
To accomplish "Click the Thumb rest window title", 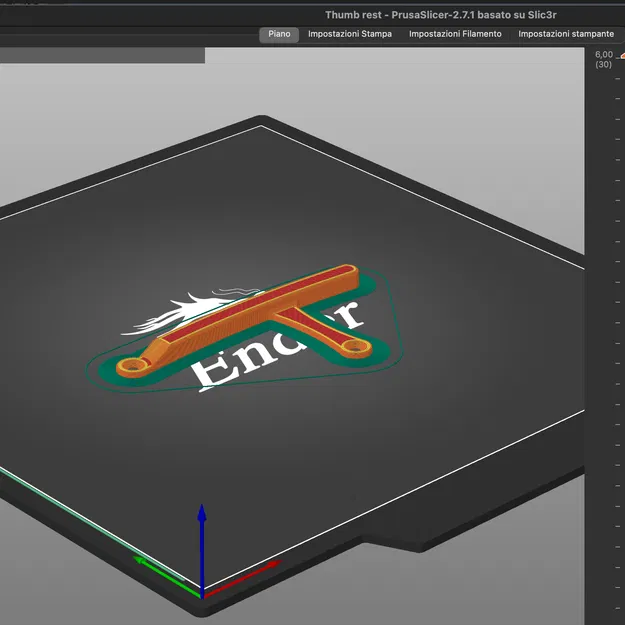I will click(440, 15).
